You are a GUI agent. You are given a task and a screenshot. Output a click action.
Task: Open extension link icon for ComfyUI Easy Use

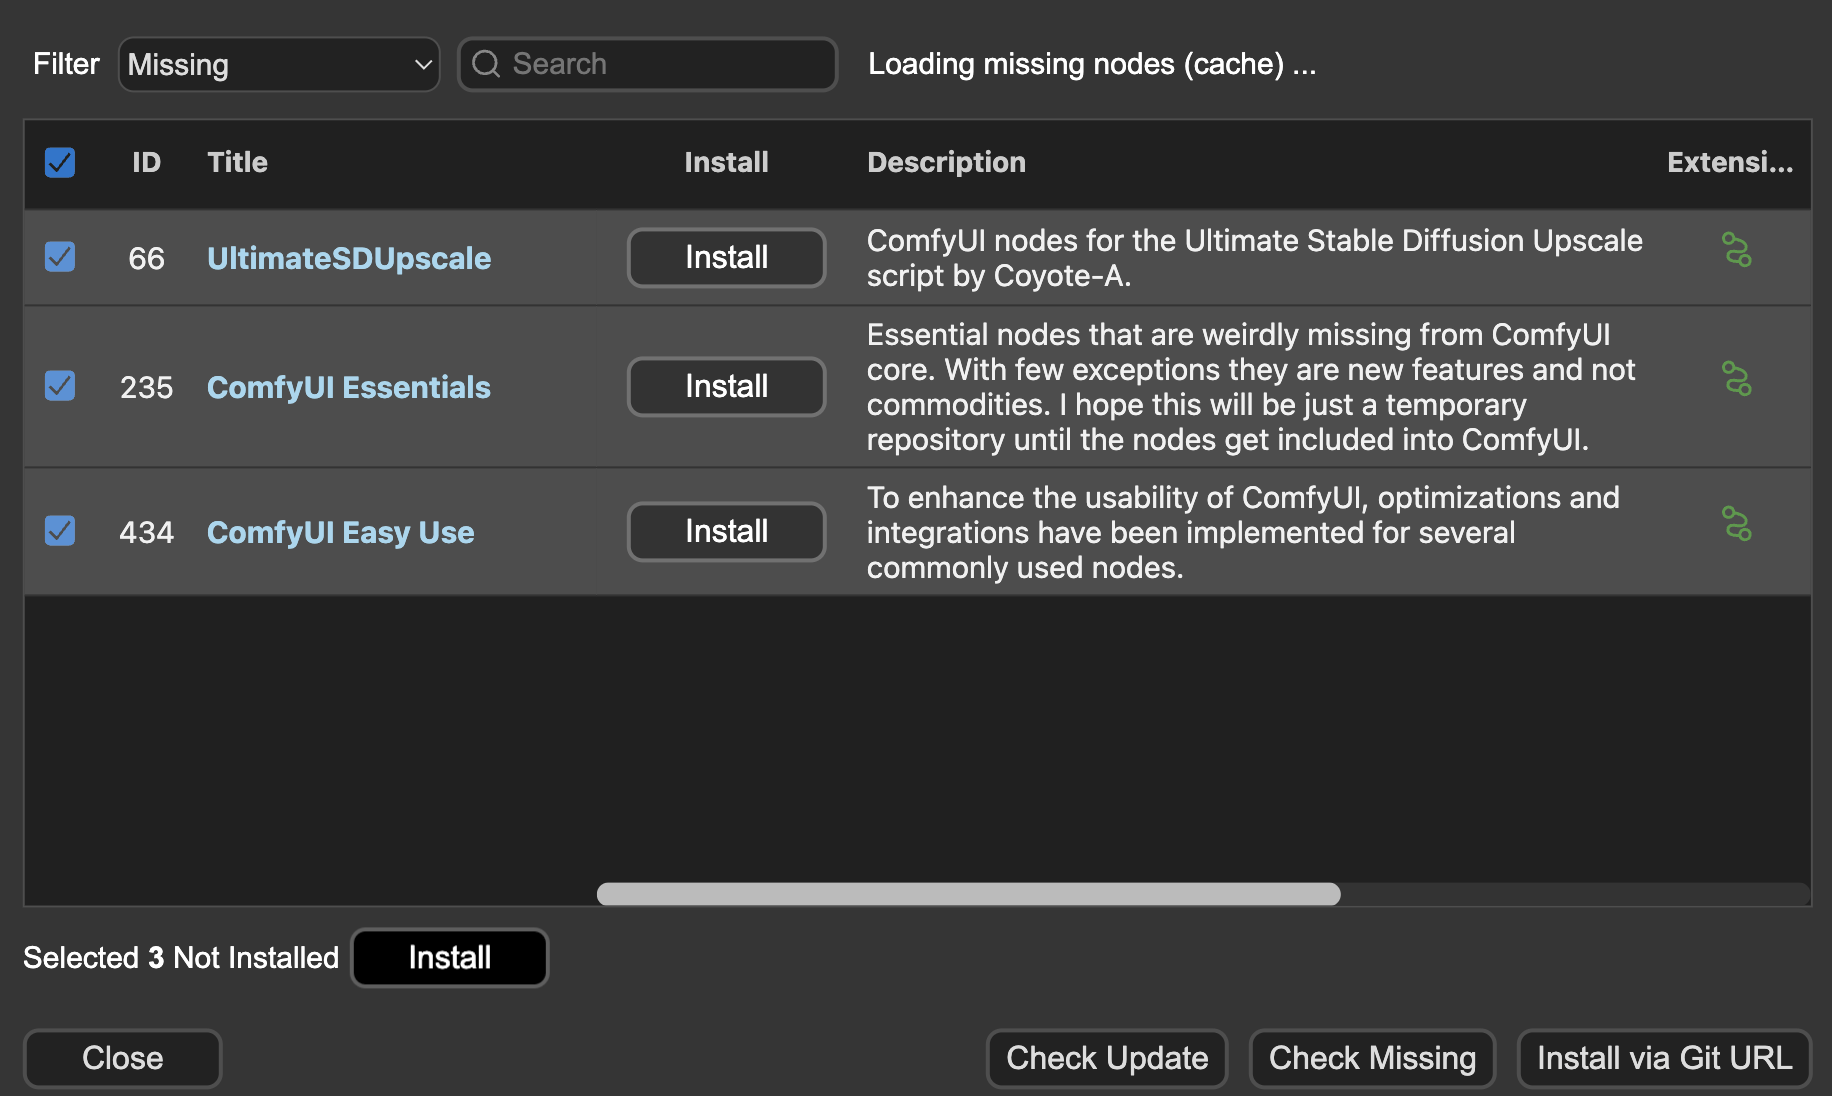tap(1737, 524)
